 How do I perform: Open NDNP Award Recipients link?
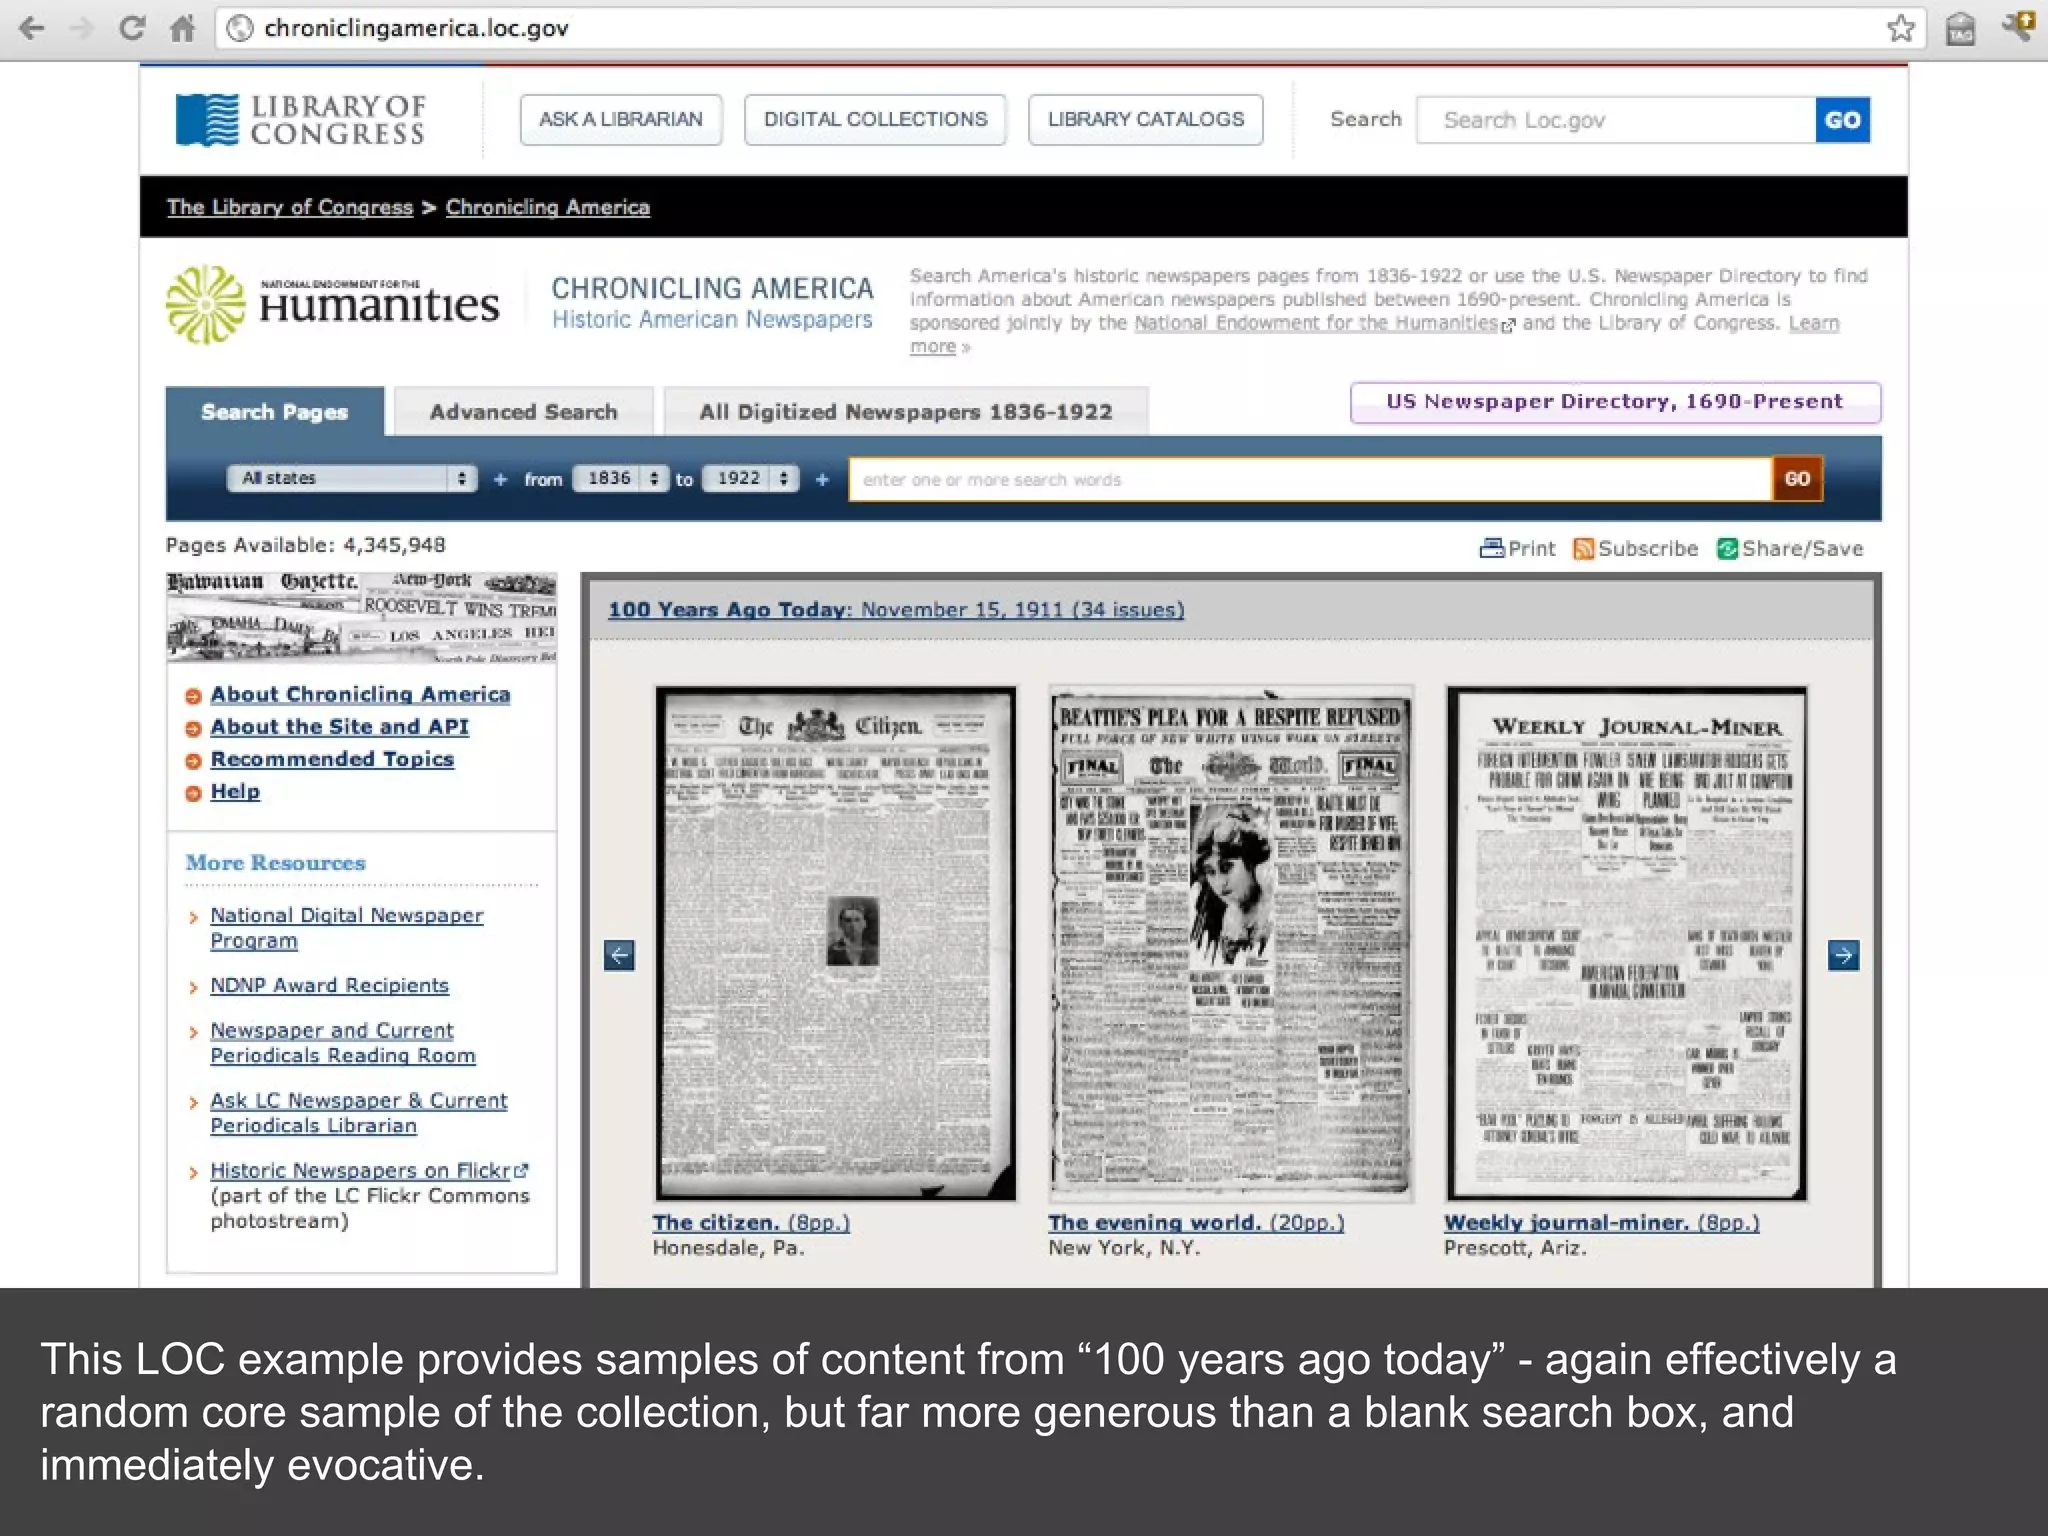329,985
